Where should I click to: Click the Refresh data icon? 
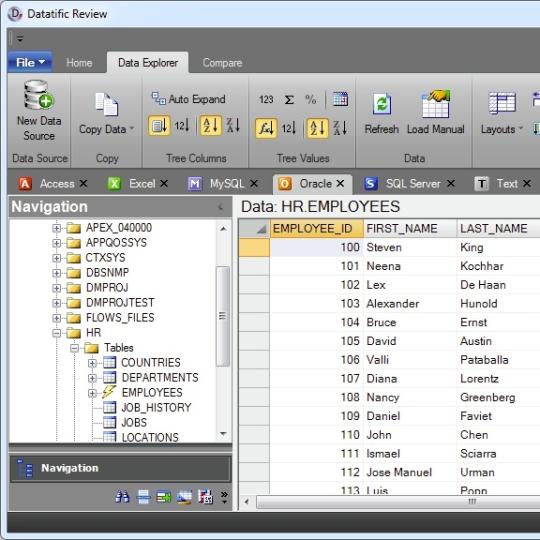[x=382, y=103]
